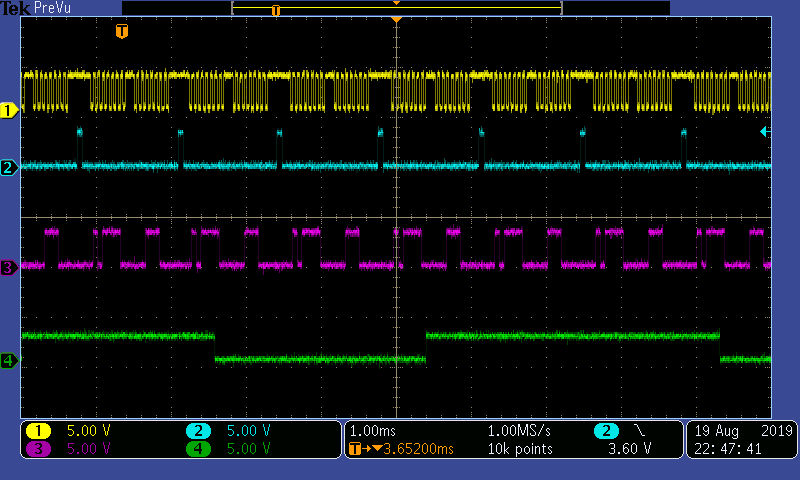This screenshot has height=480, width=800.
Task: Click the channel 2 5.00 V scale
Action: point(248,431)
